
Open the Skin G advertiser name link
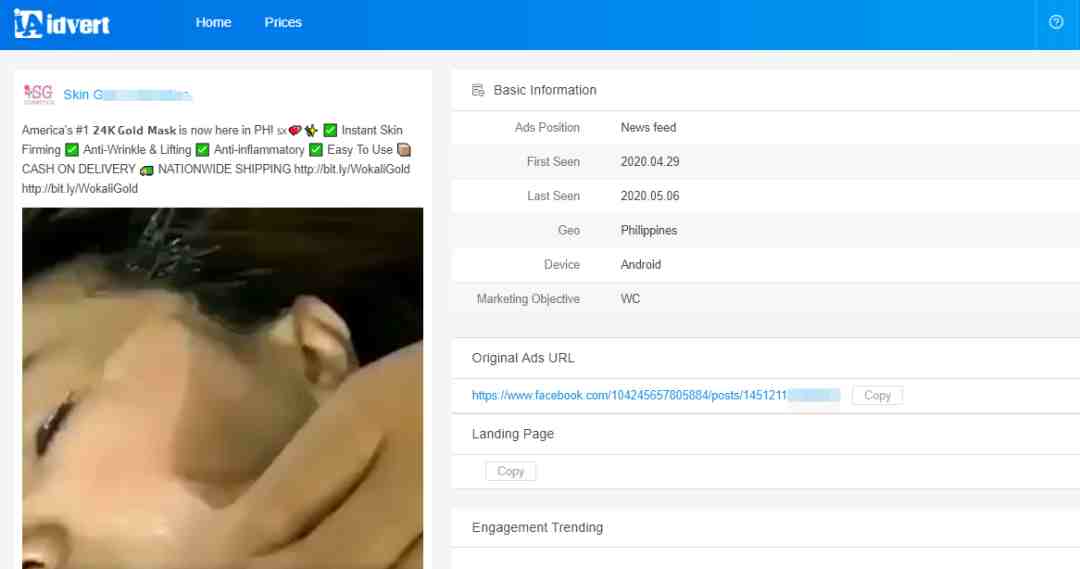(126, 95)
